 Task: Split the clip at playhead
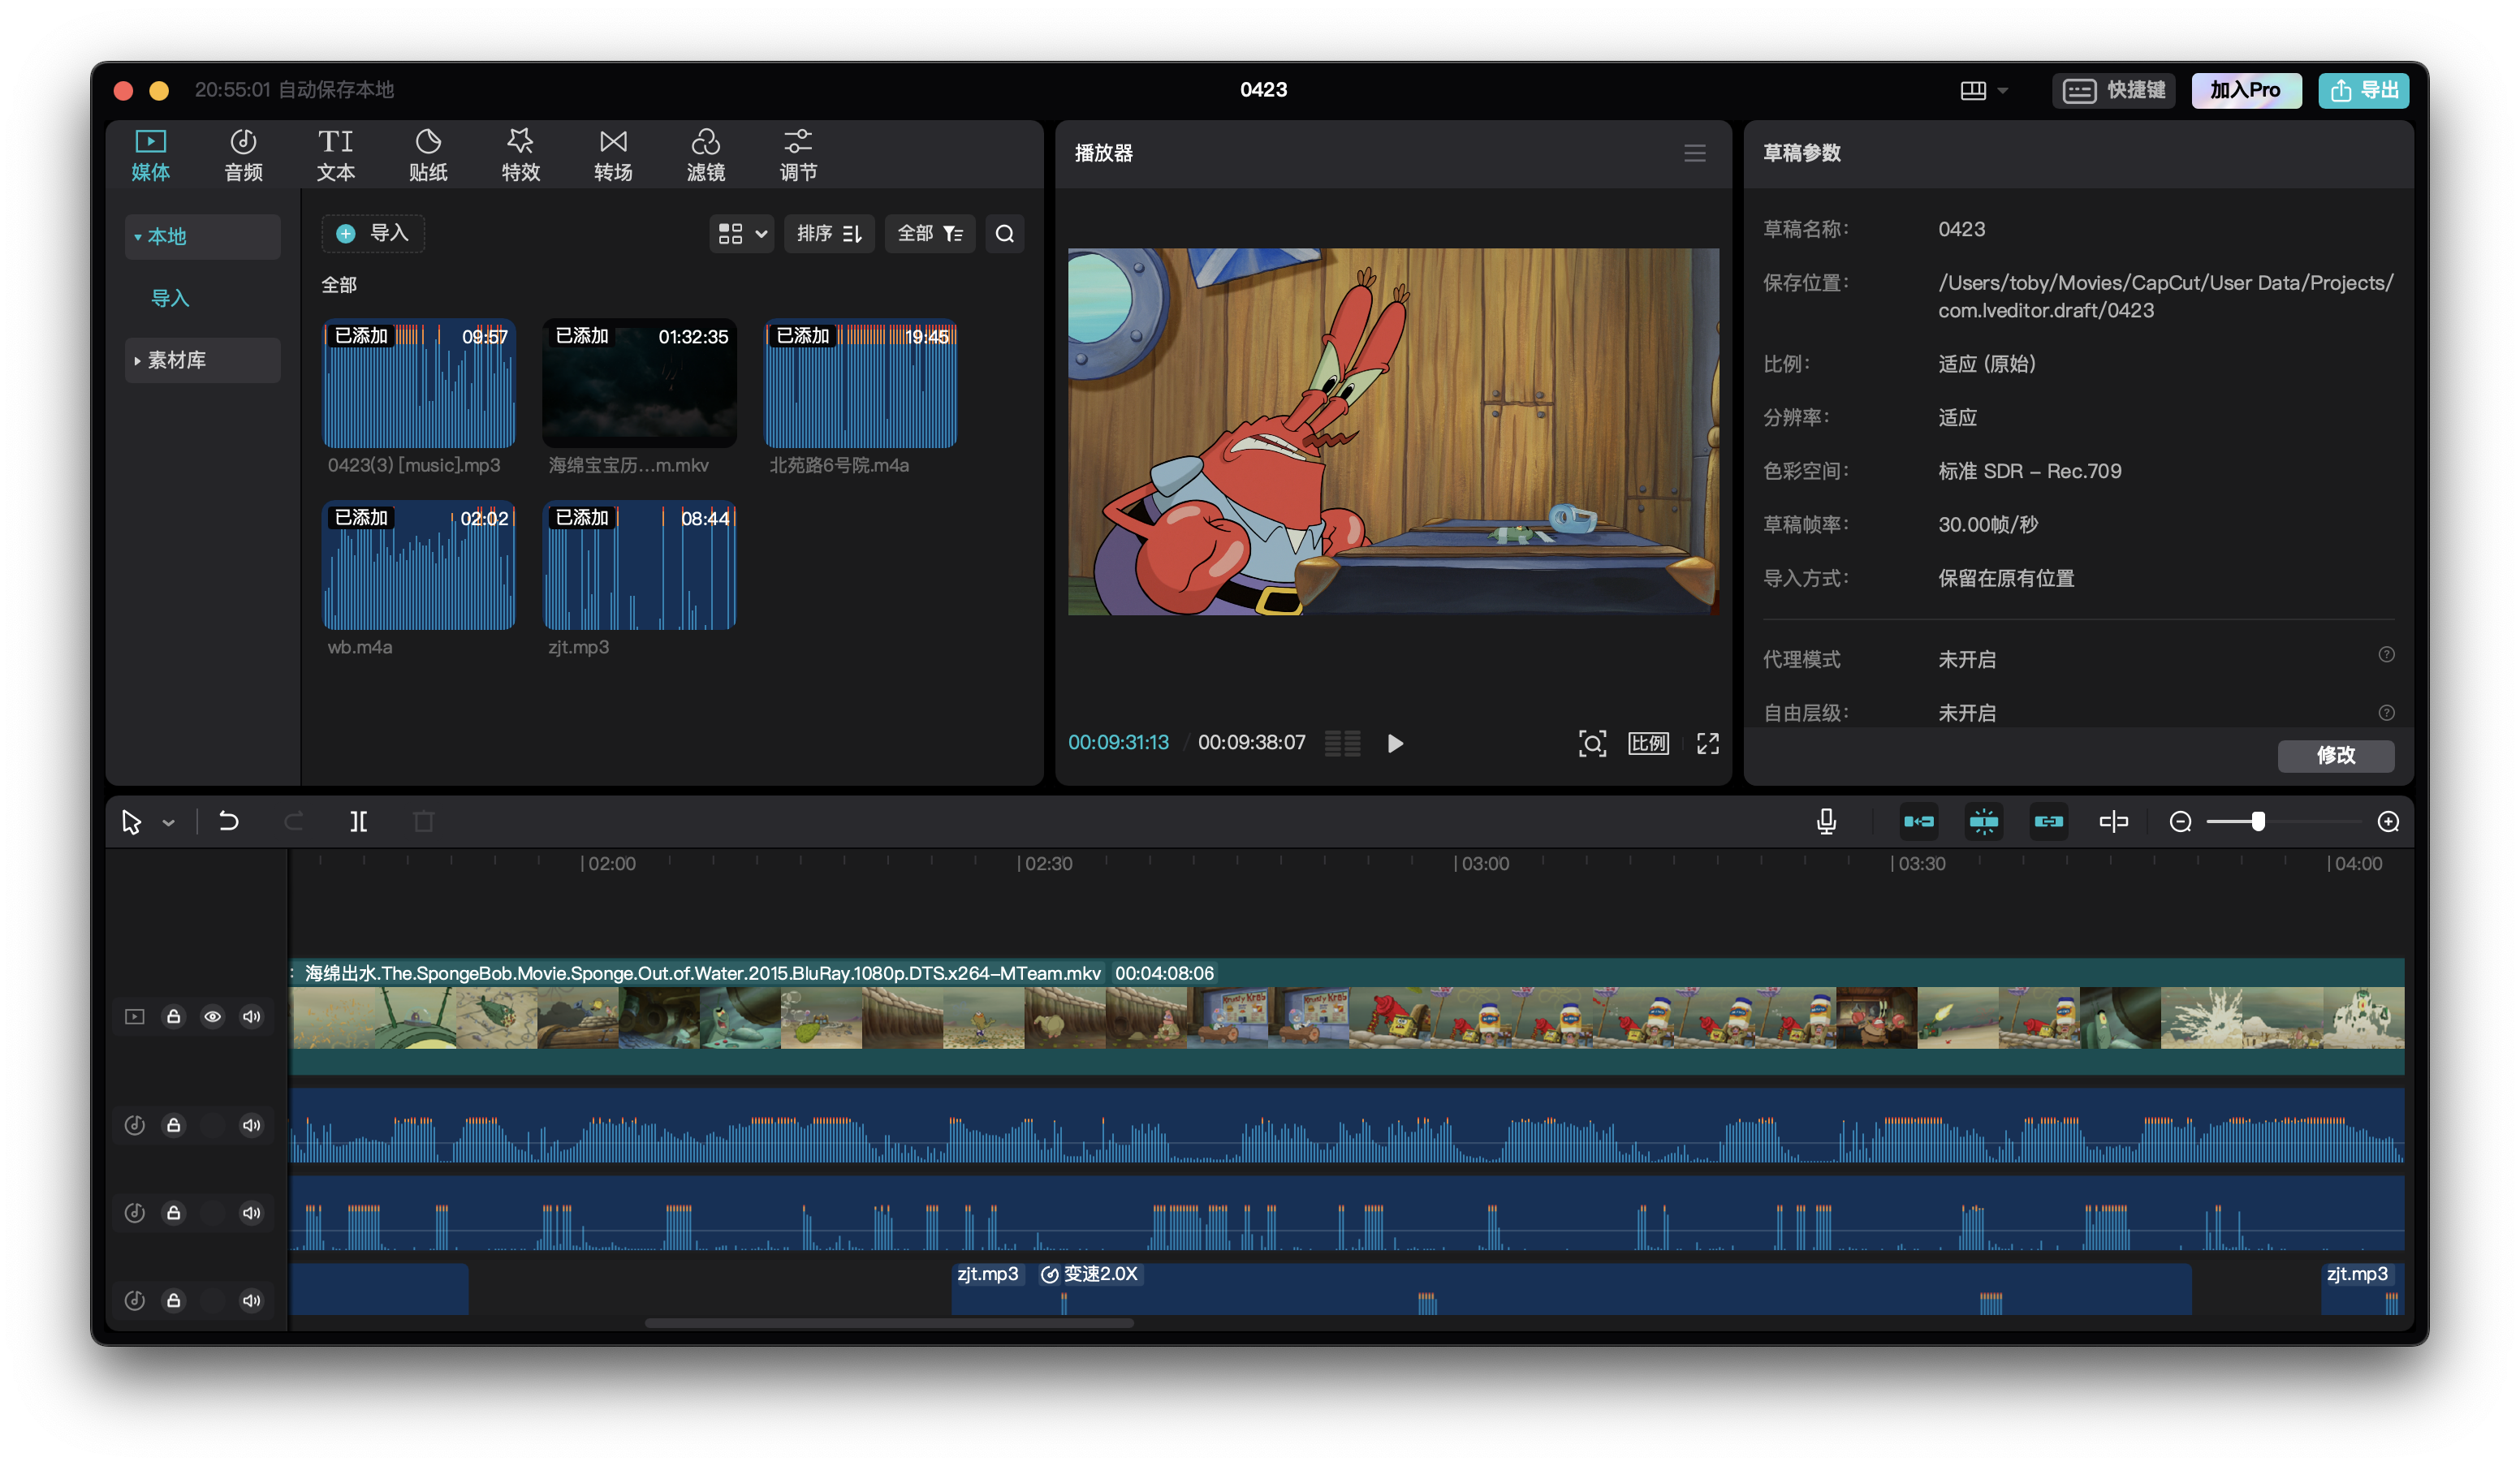(359, 822)
